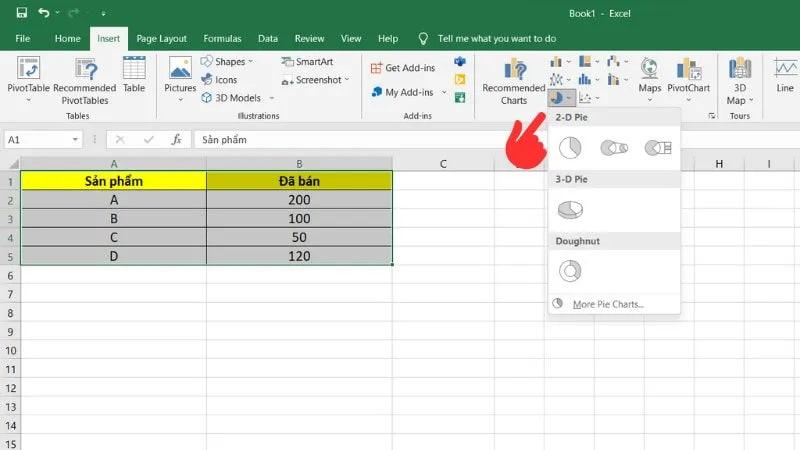
Task: Open the File tab
Action: coord(22,39)
